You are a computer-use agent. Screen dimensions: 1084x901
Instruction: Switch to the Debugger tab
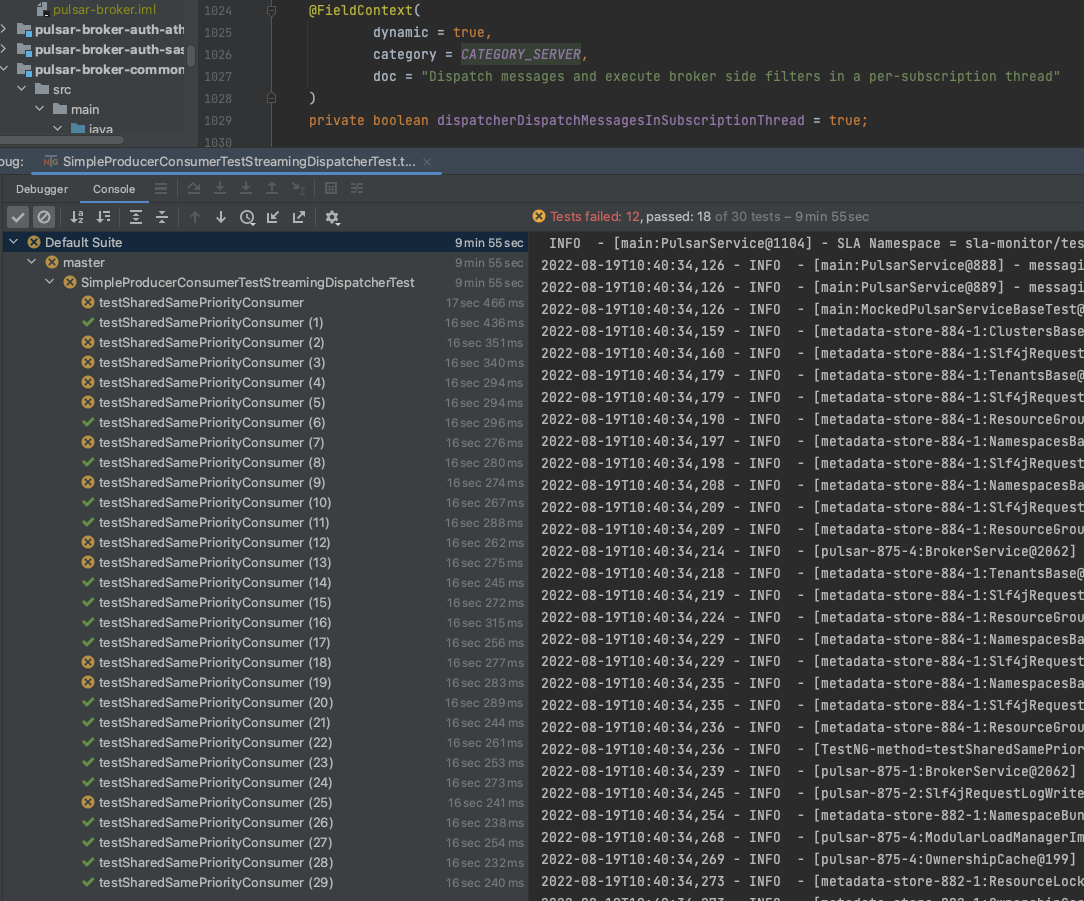(x=42, y=189)
